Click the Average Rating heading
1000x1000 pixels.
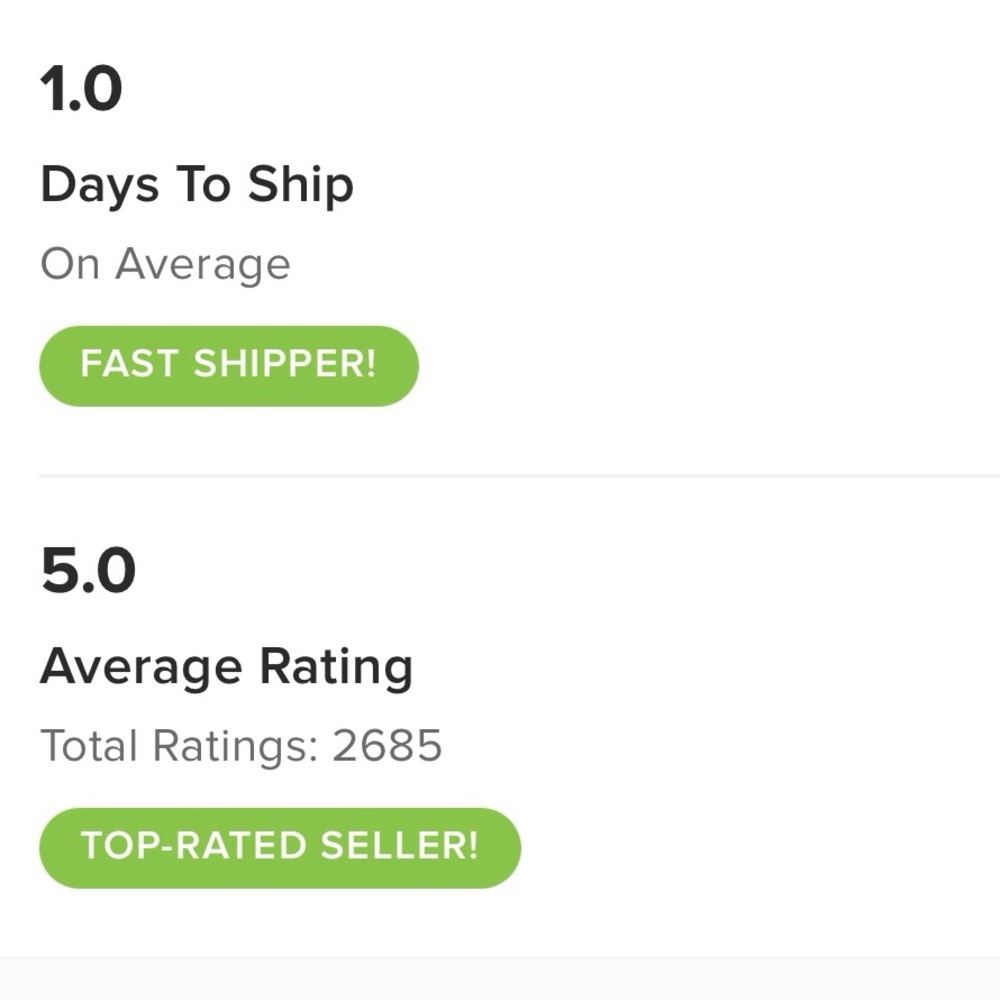point(226,667)
